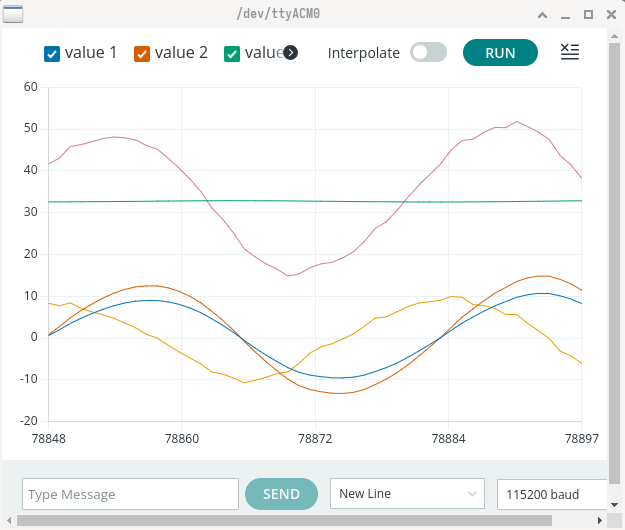This screenshot has width=625, height=530.
Task: Uncheck the value 1 series checkbox
Action: click(x=53, y=53)
